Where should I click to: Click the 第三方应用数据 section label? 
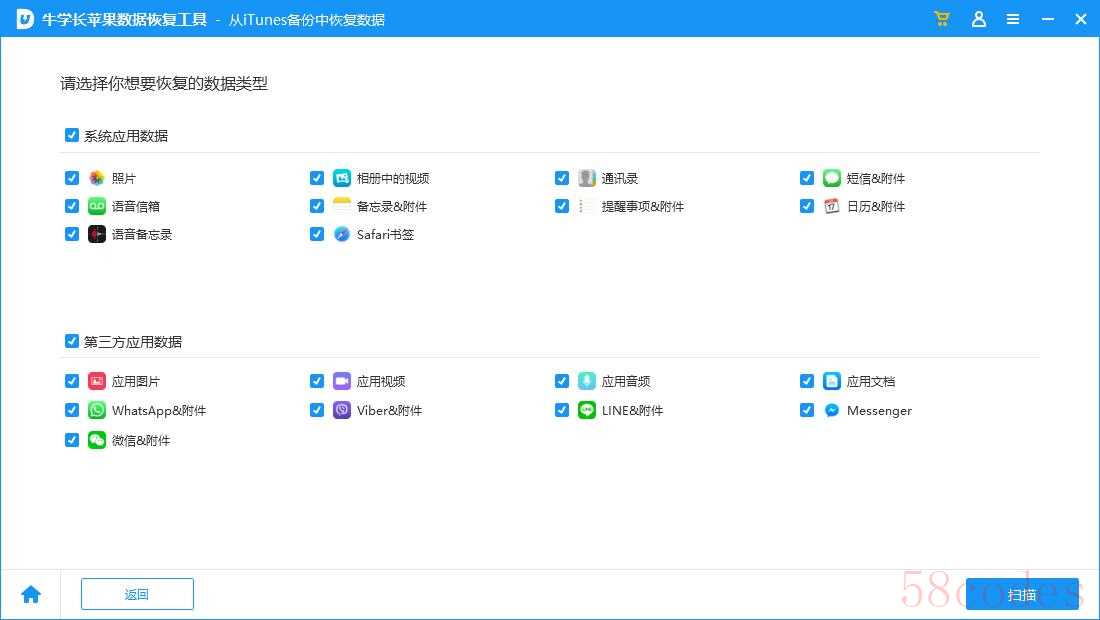click(133, 342)
